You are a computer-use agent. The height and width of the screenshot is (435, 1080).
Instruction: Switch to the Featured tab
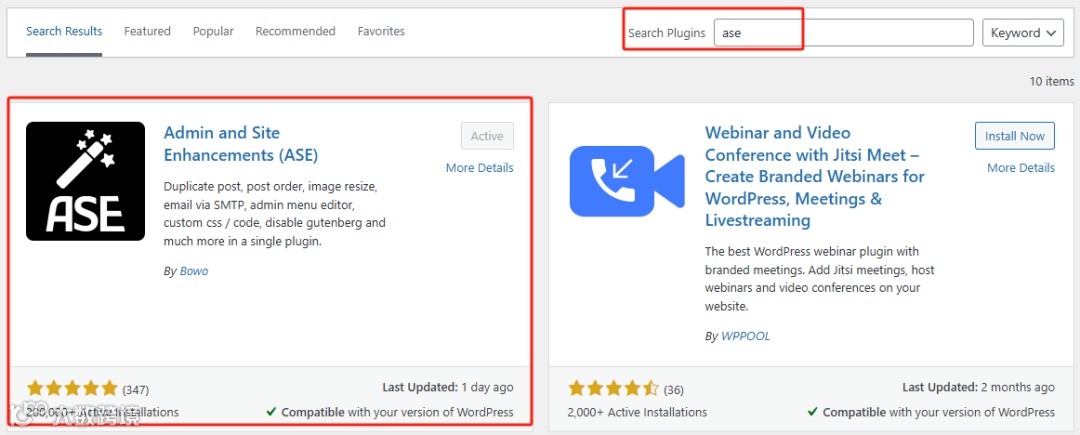tap(147, 32)
